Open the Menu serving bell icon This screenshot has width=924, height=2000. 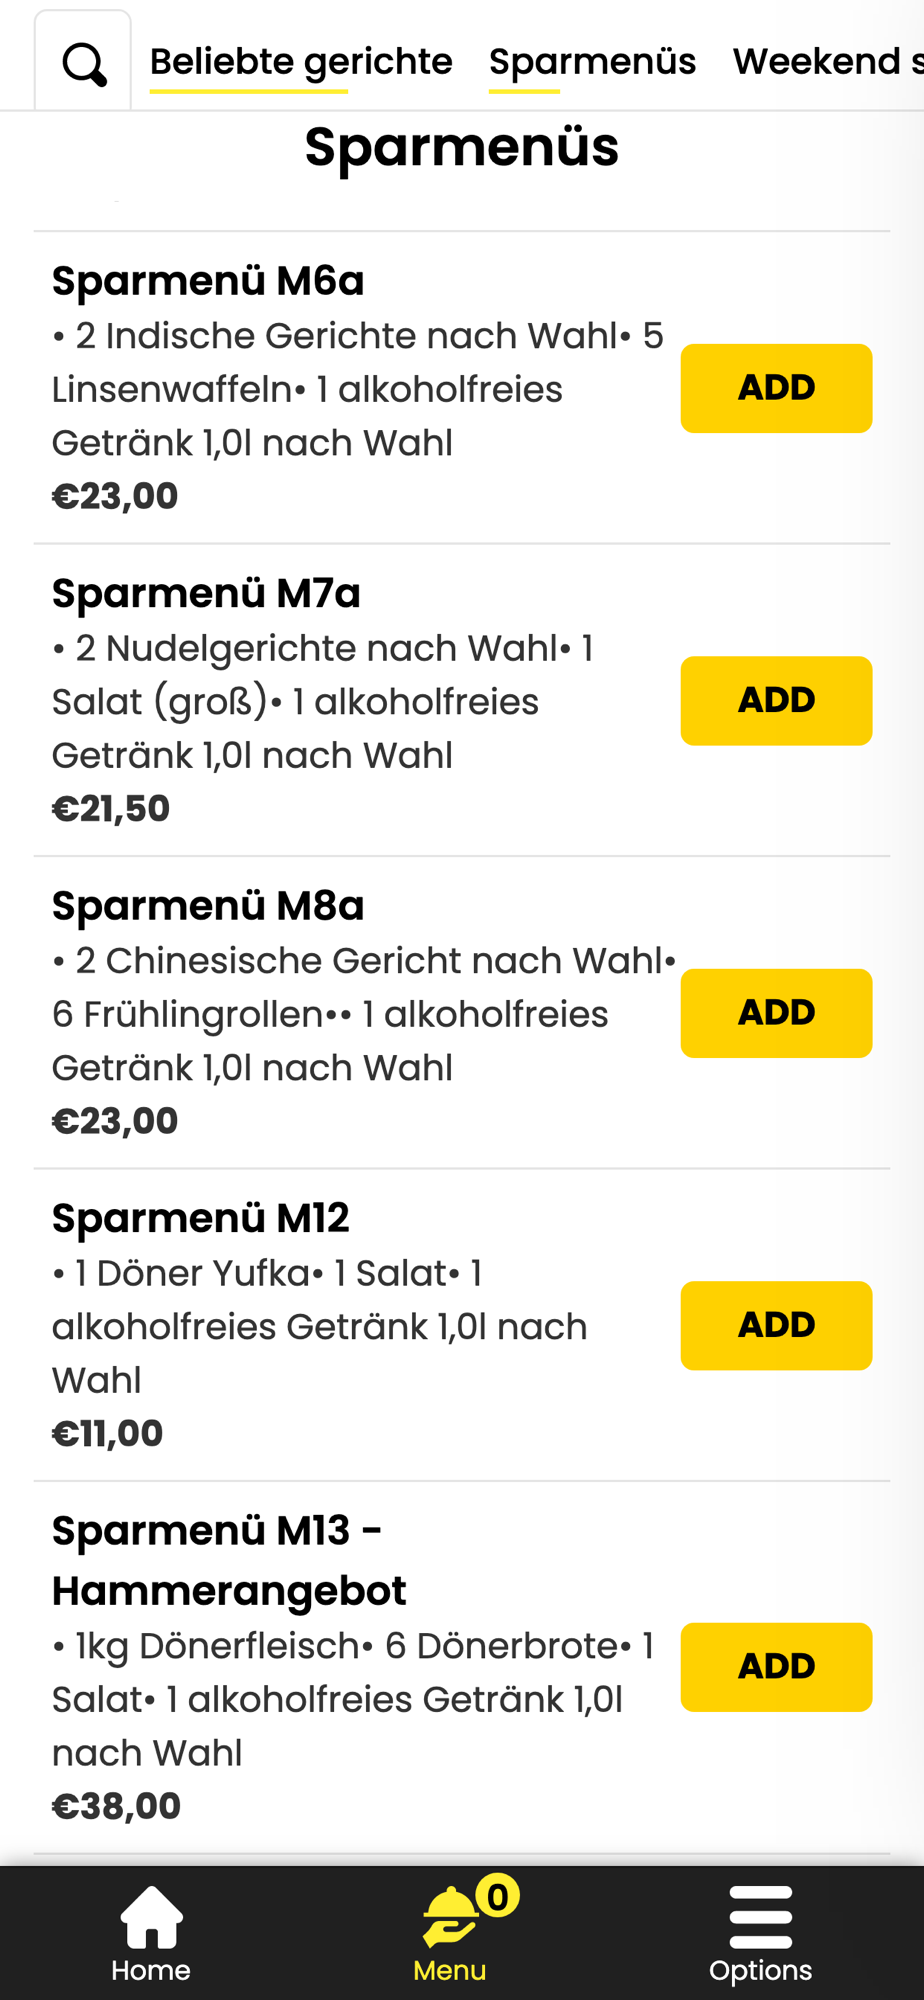point(449,1917)
